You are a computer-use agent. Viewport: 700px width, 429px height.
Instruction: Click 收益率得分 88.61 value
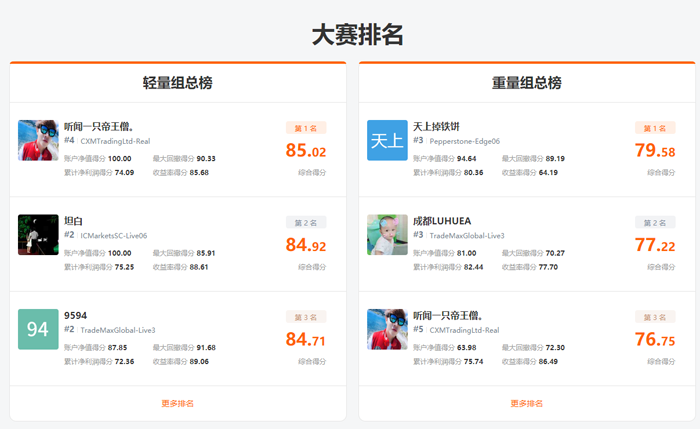click(x=199, y=267)
